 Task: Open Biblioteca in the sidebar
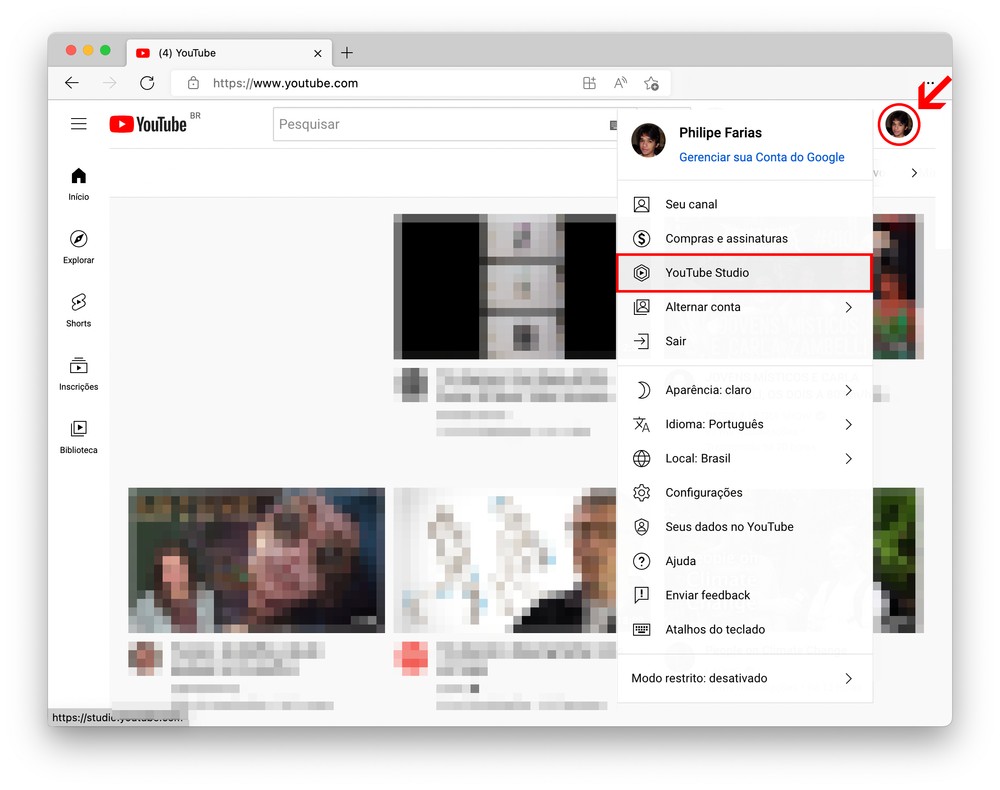(79, 436)
